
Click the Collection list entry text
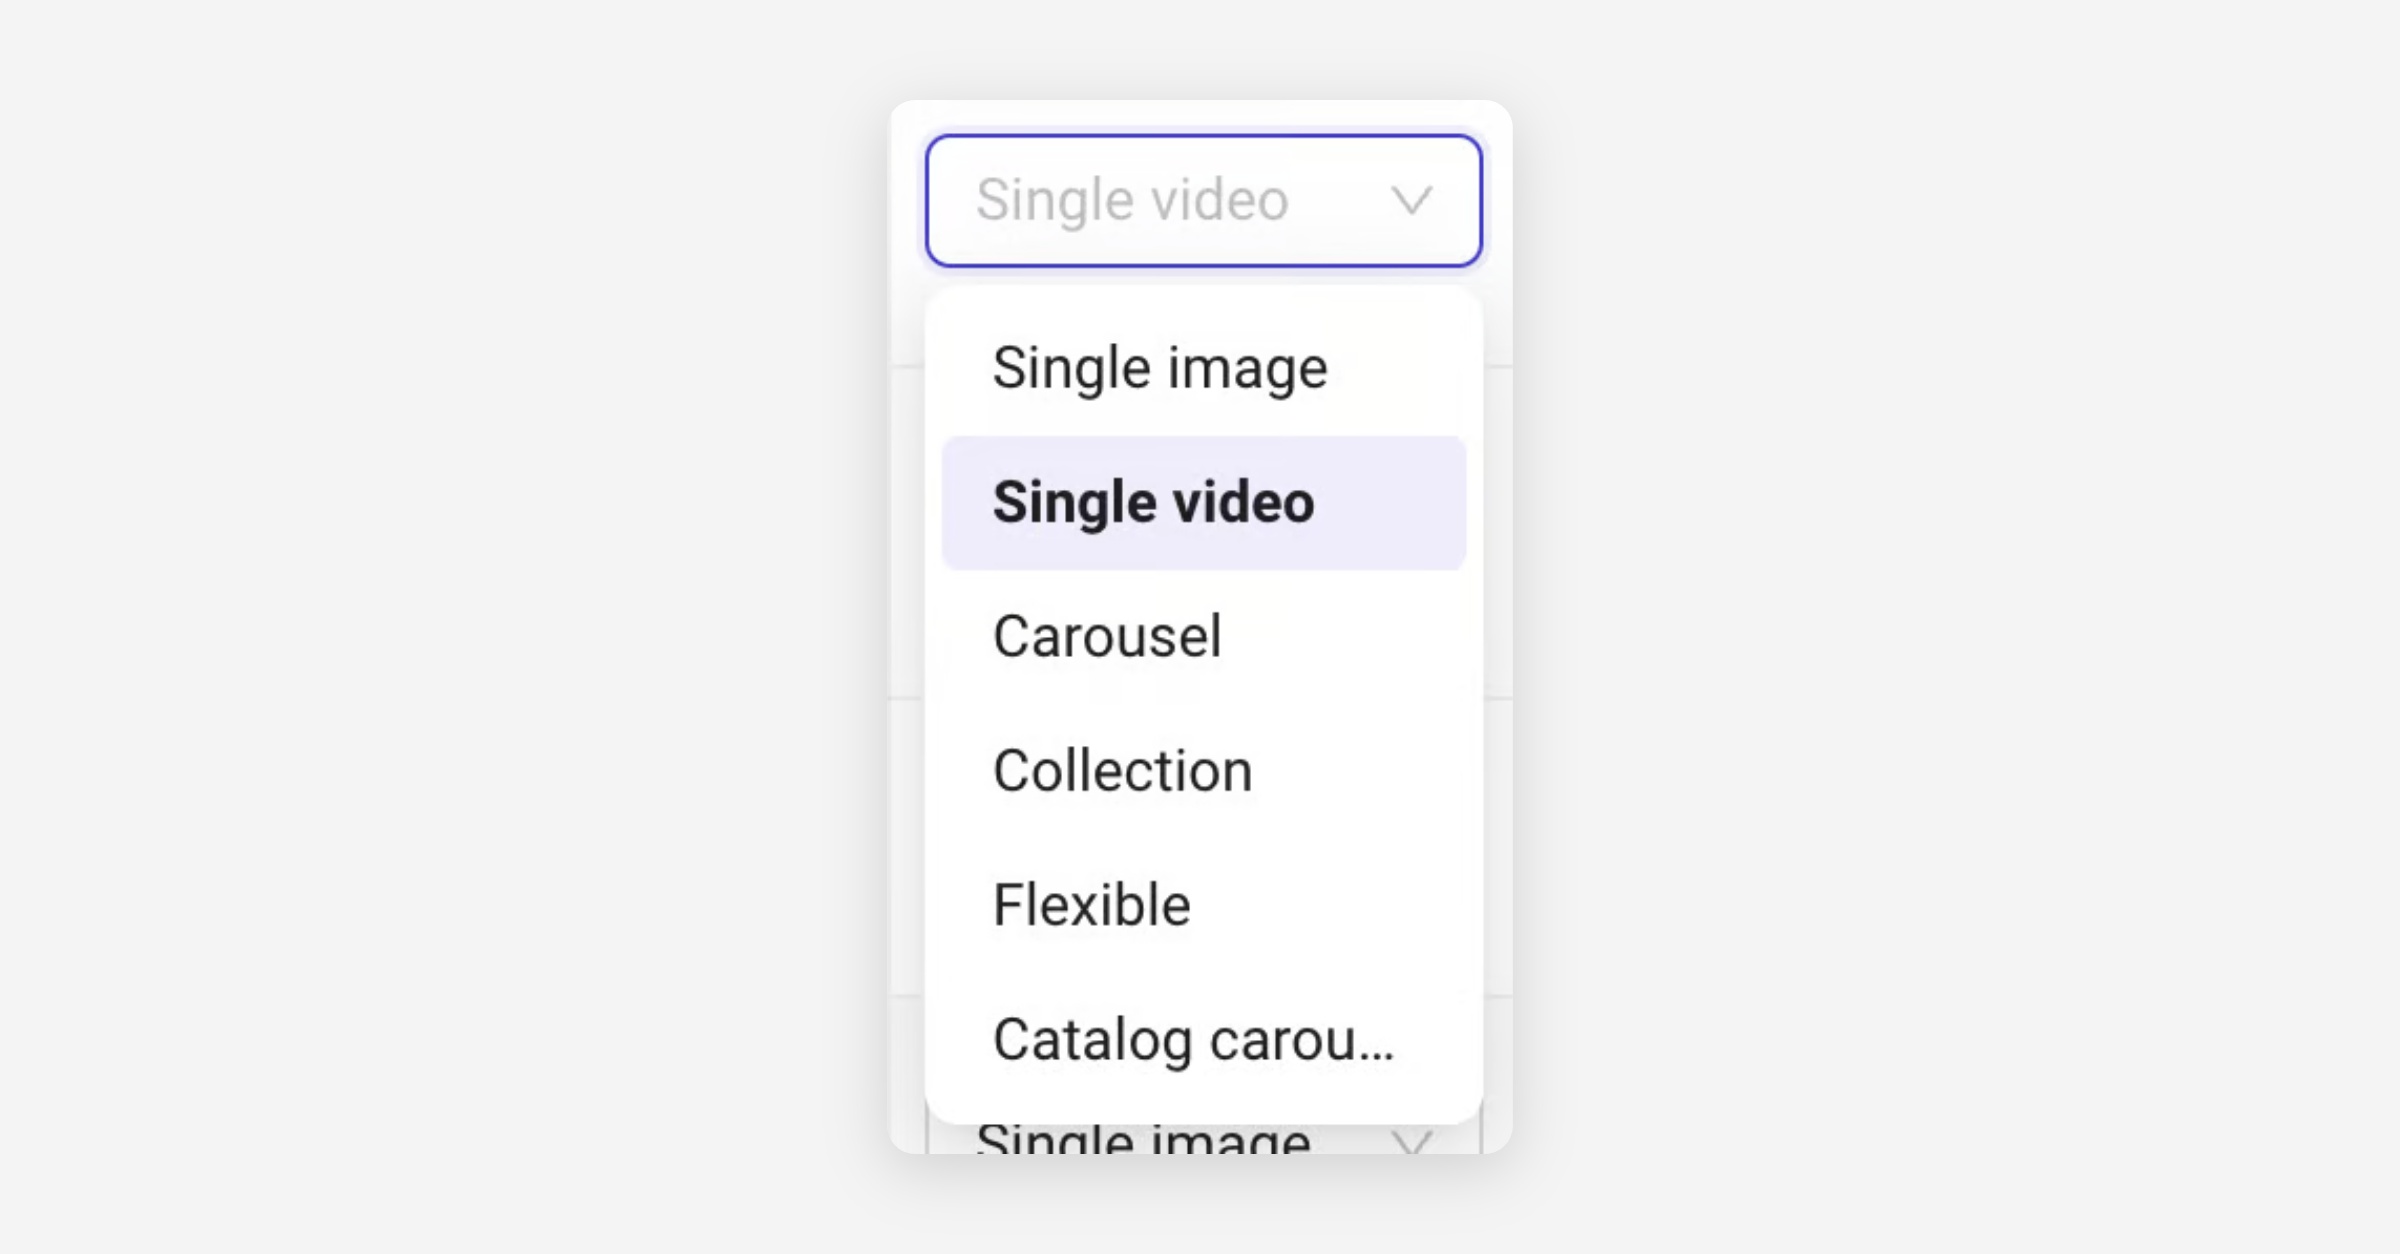(1122, 771)
